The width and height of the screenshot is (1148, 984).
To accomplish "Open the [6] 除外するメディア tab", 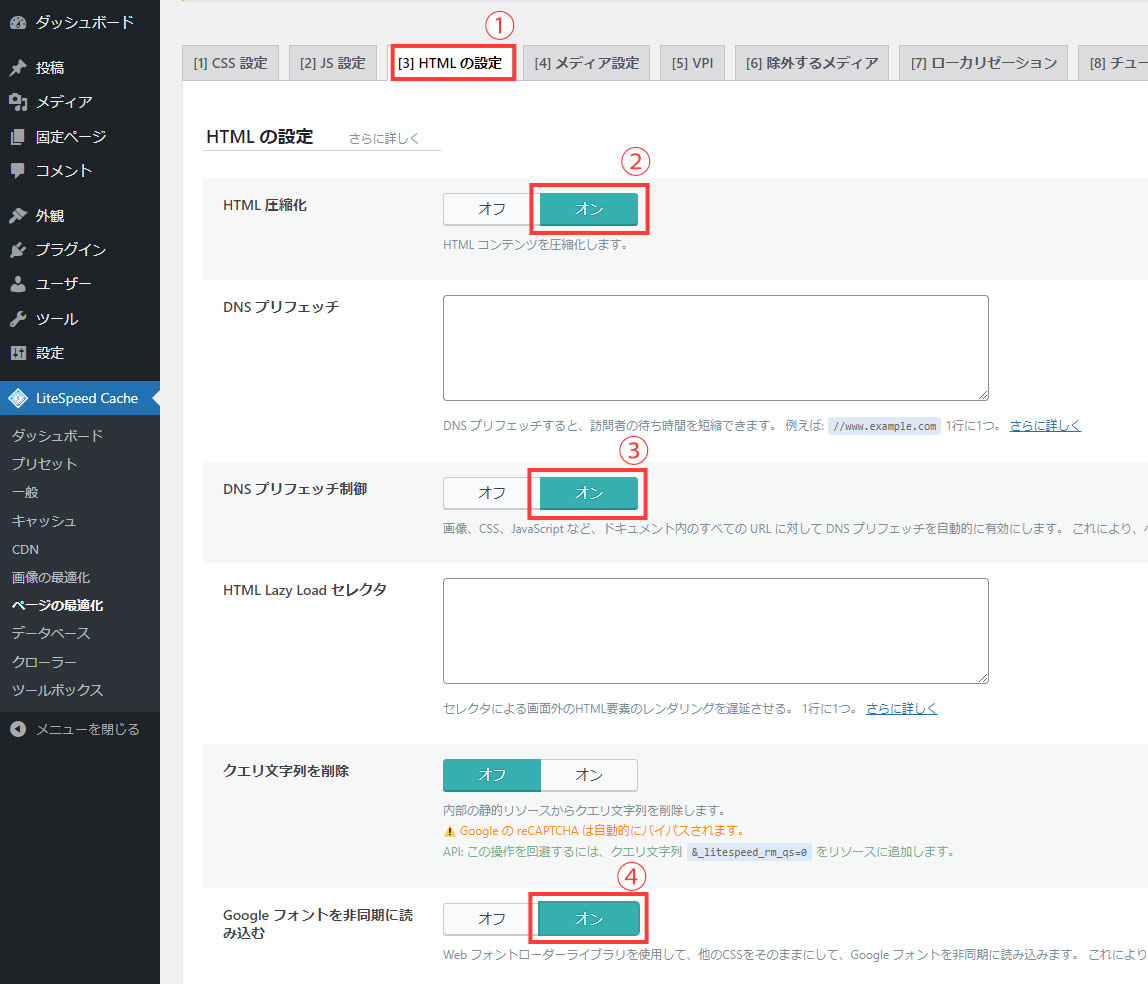I will (812, 63).
